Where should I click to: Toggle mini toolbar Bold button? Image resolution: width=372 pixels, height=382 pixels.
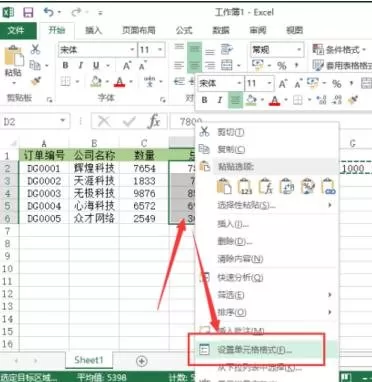pos(205,100)
